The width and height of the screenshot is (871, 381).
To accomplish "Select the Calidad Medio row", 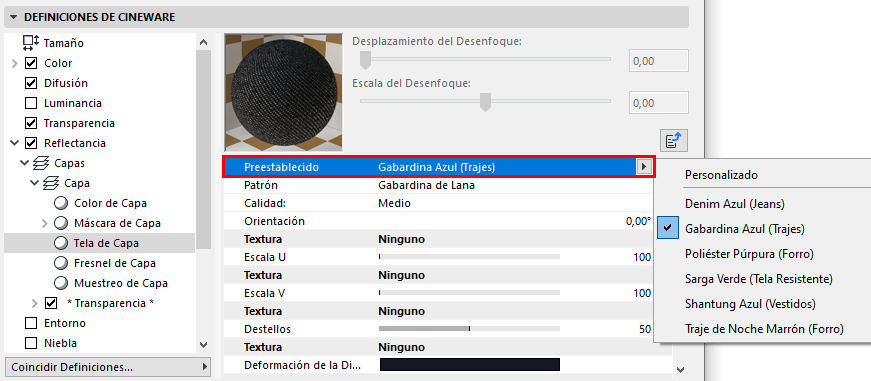I will [439, 203].
